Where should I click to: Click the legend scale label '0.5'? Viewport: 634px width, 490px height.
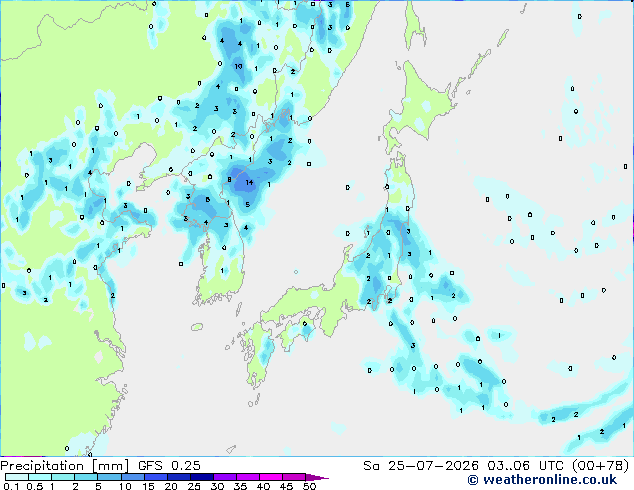click(35, 486)
